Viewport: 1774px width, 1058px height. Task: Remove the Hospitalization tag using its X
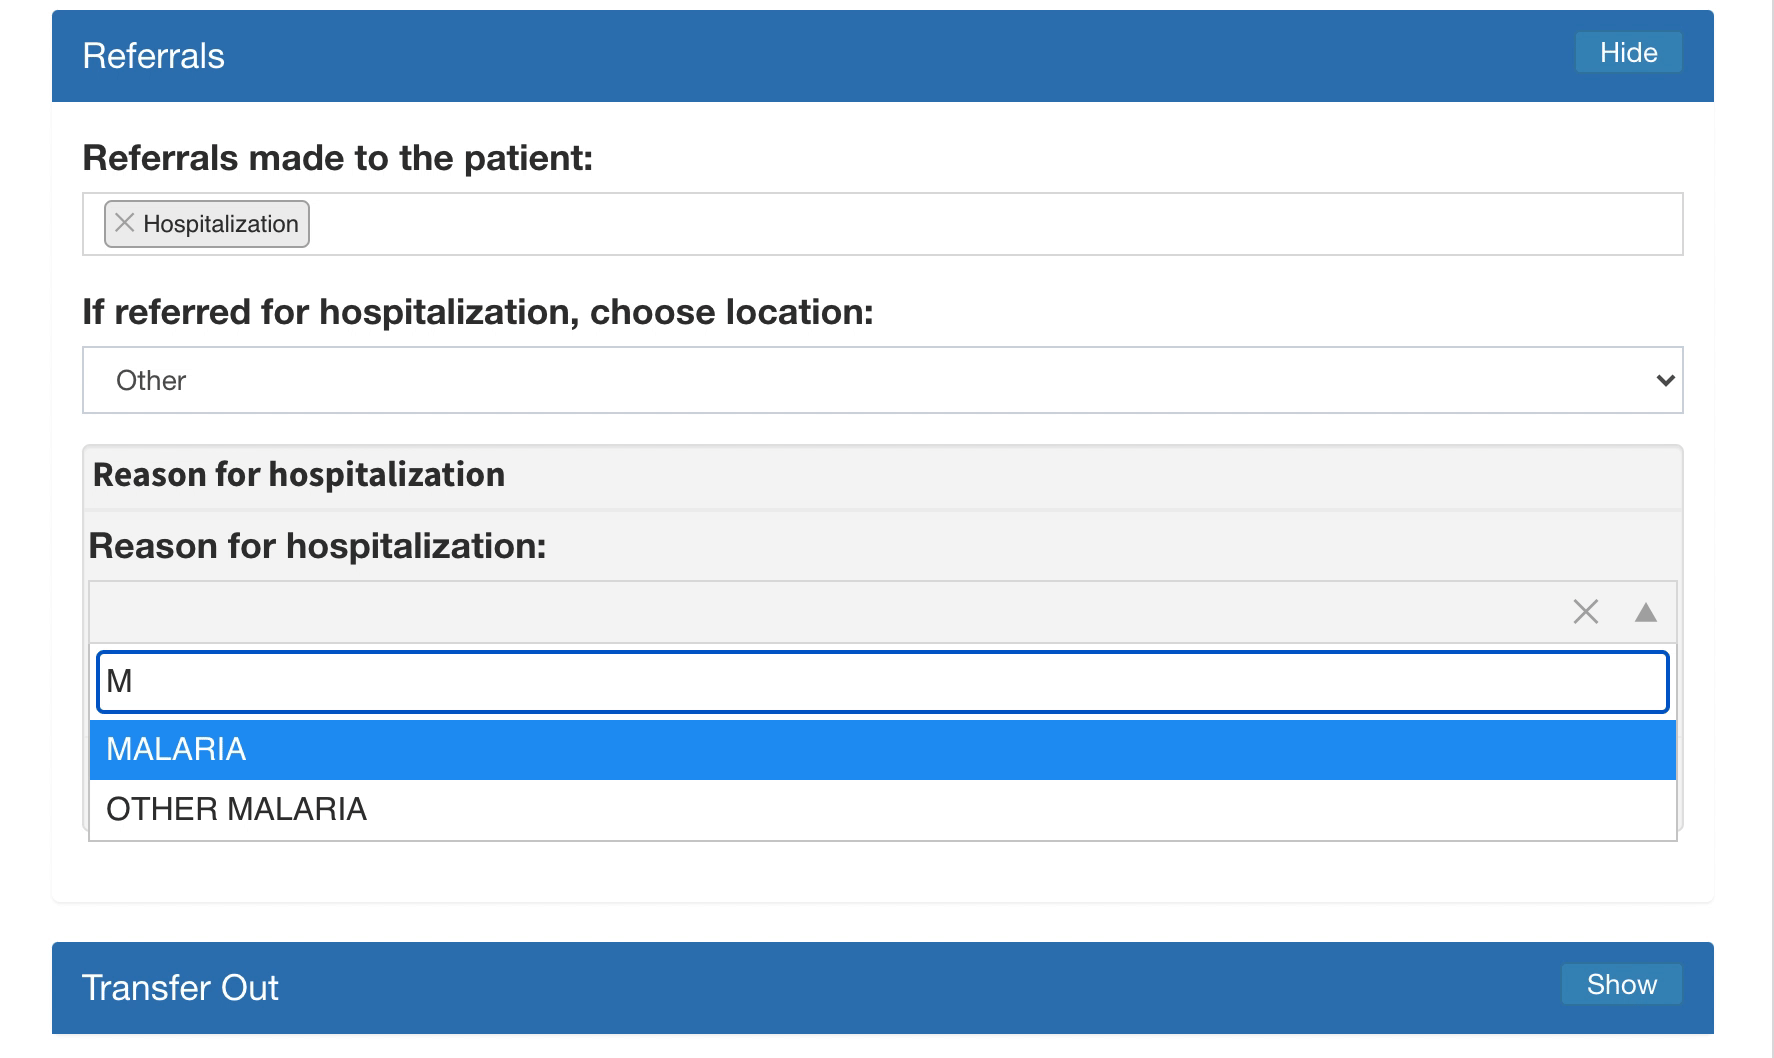[x=124, y=223]
